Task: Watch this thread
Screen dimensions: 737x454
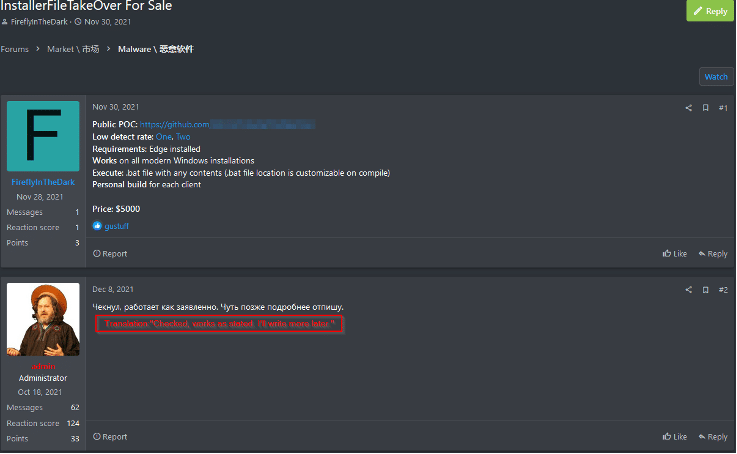Action: [716, 77]
